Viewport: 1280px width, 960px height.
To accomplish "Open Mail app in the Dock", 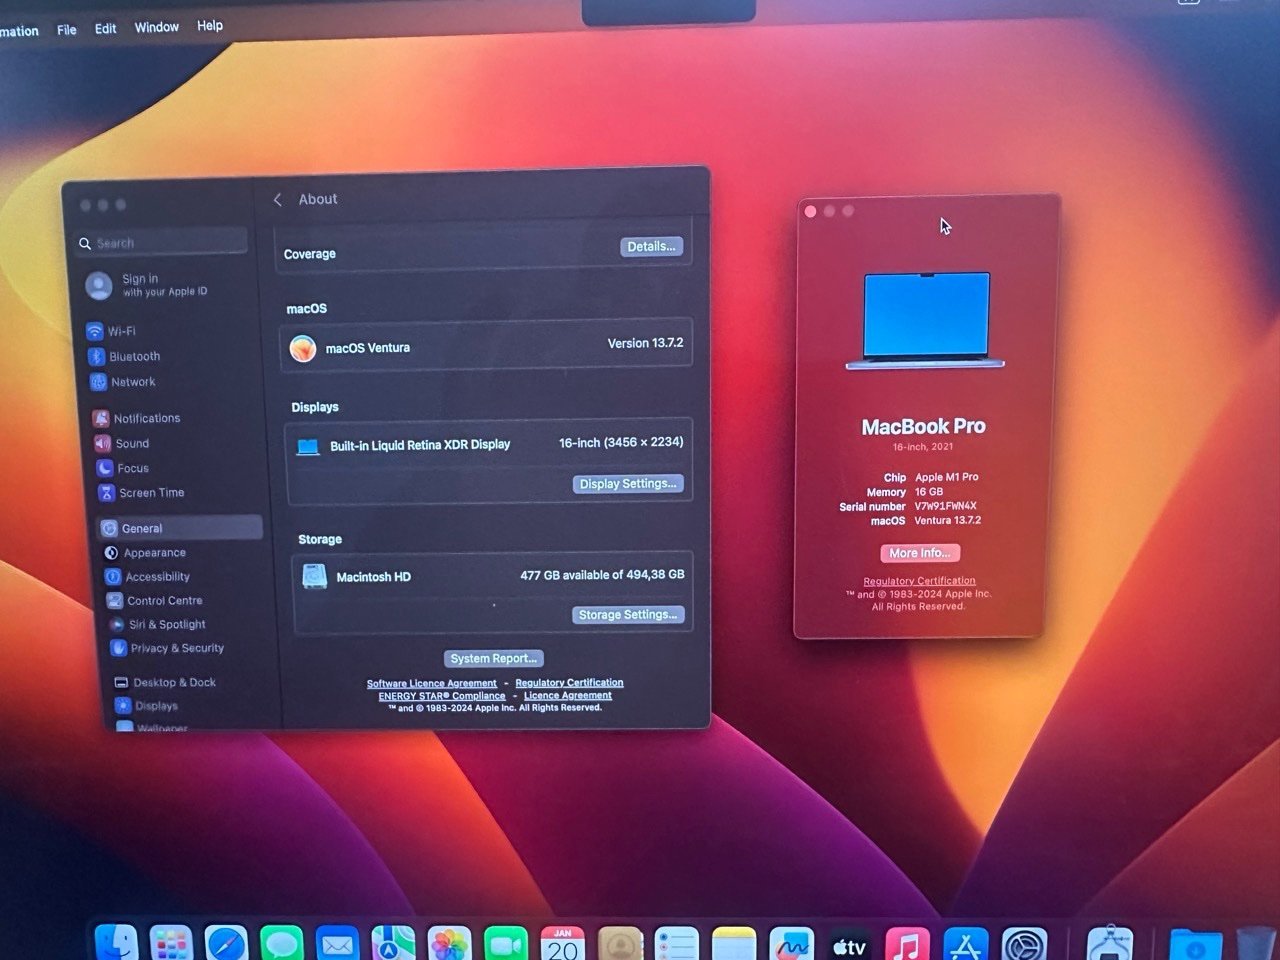I will (x=337, y=943).
